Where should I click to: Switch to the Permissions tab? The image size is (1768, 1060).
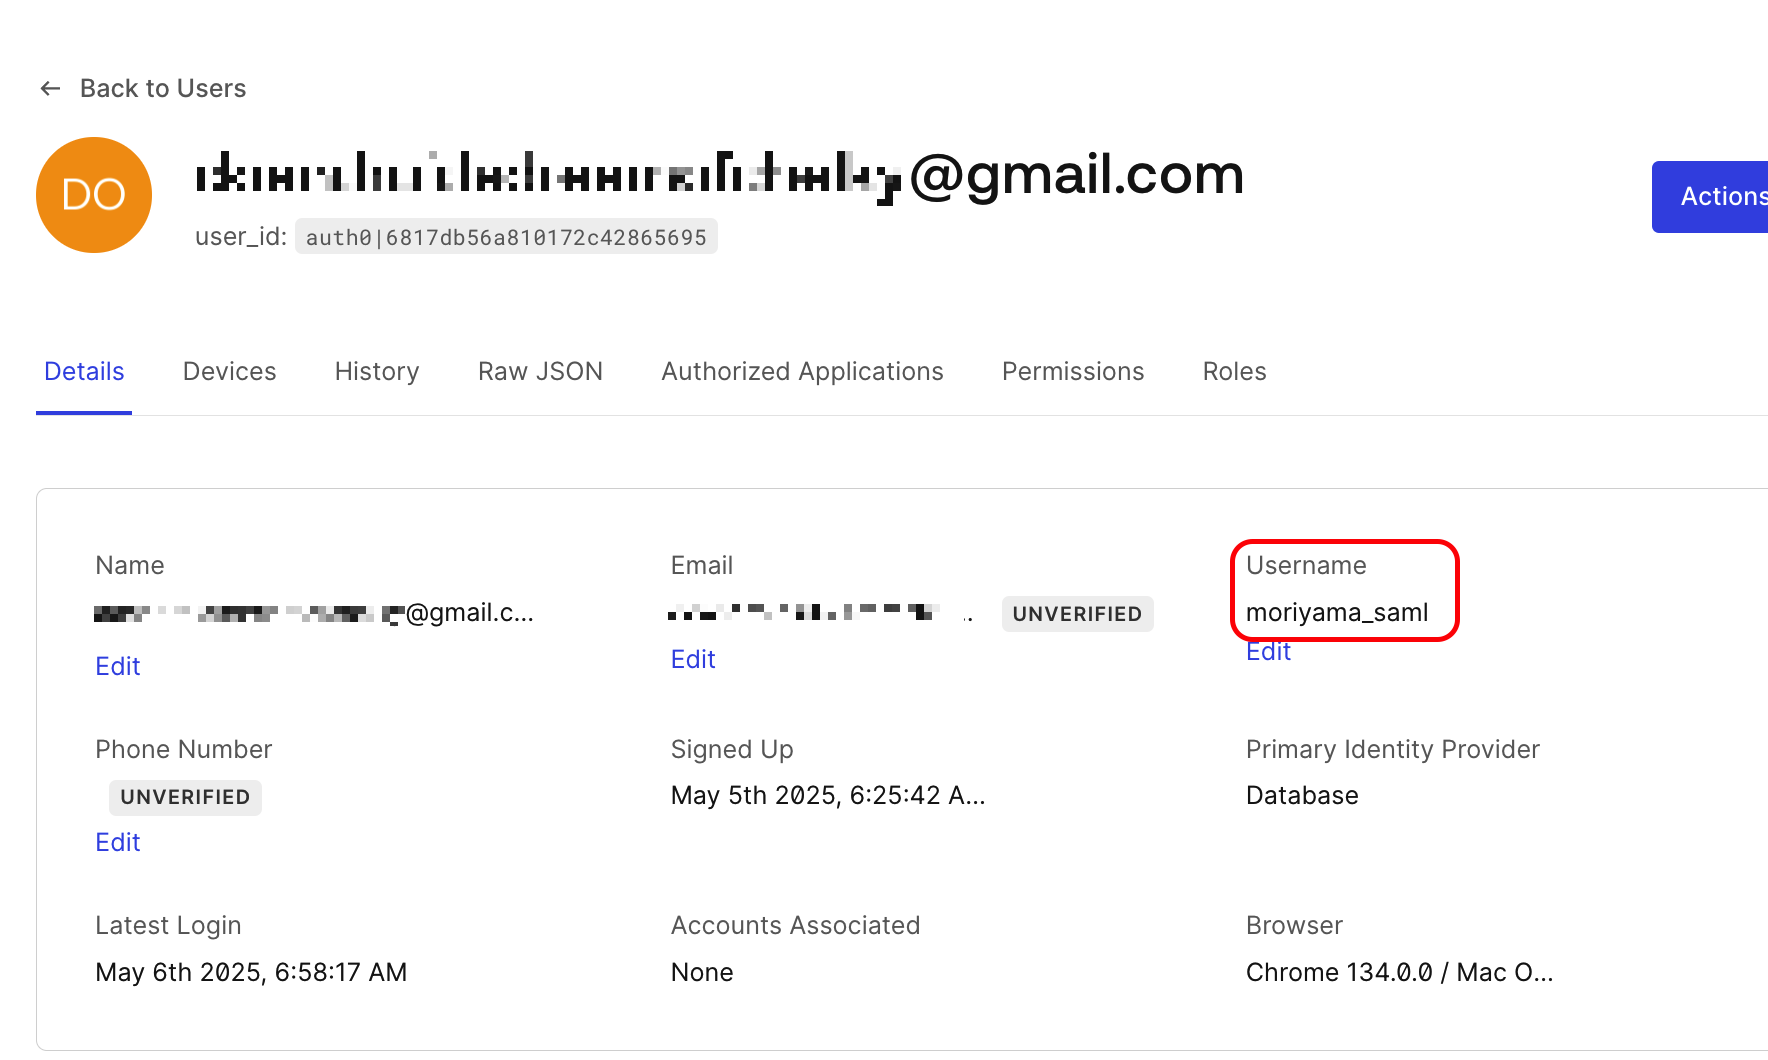click(x=1073, y=372)
